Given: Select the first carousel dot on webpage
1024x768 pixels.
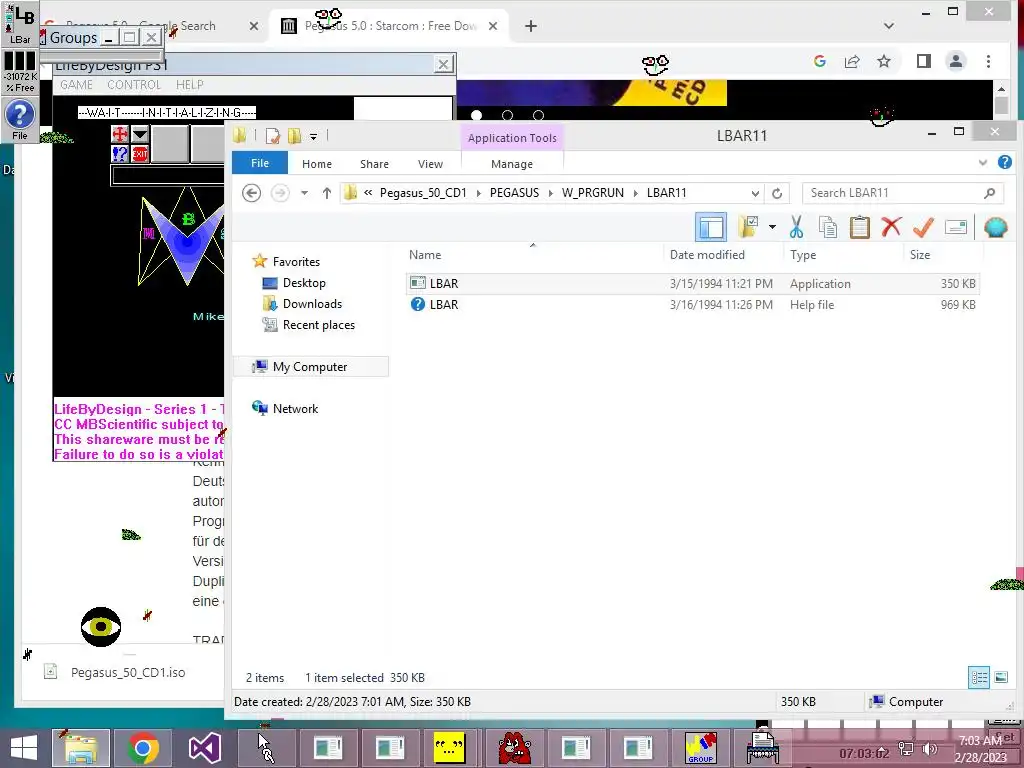Looking at the screenshot, I should [x=477, y=116].
